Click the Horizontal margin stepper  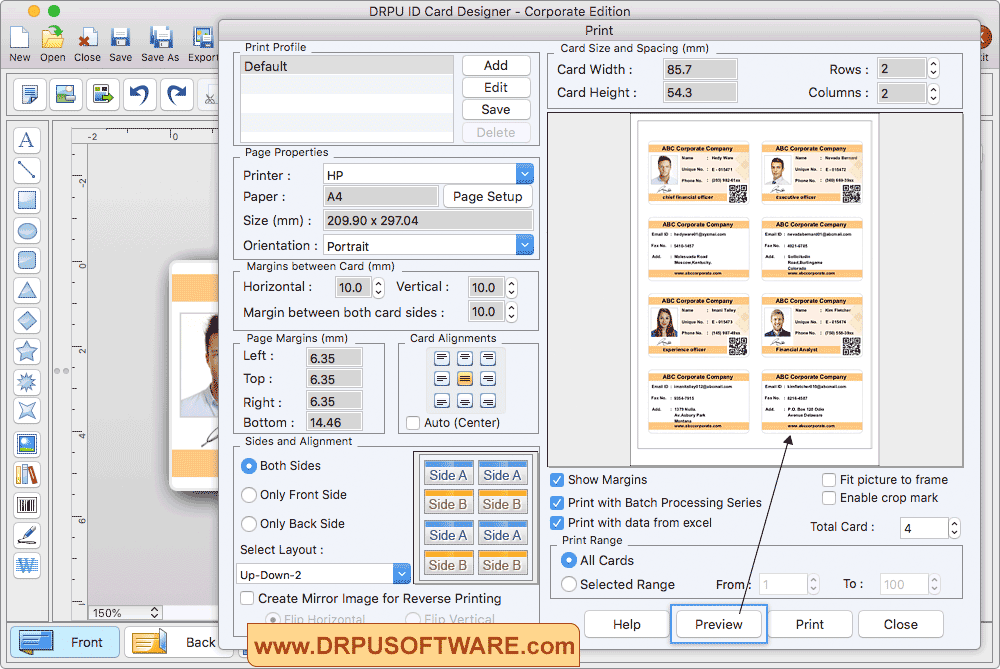click(x=379, y=288)
